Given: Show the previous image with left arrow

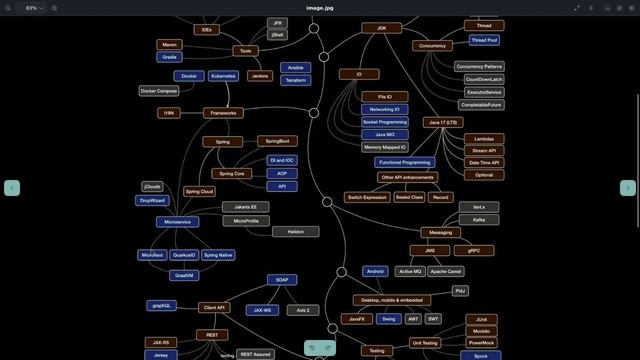Looking at the screenshot, I should click(x=12, y=188).
